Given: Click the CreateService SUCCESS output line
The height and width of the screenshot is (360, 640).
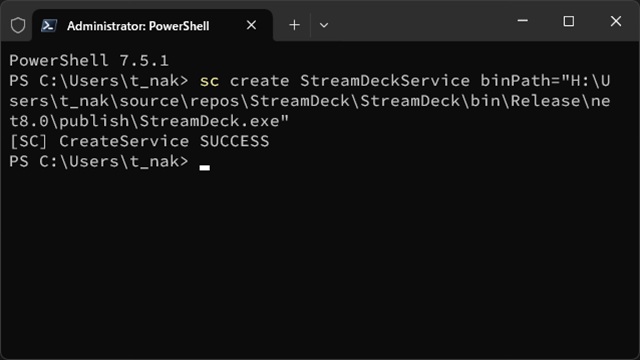Looking at the screenshot, I should [x=139, y=141].
